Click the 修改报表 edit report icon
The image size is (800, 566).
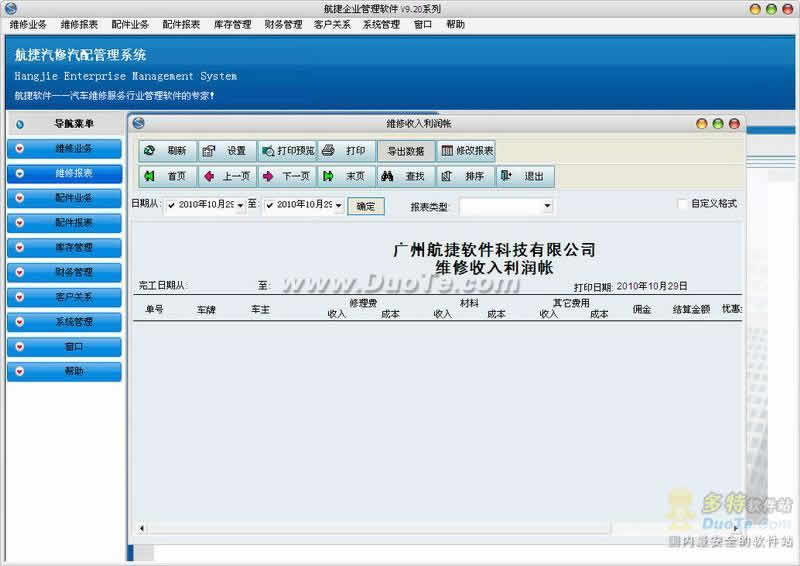pos(447,151)
